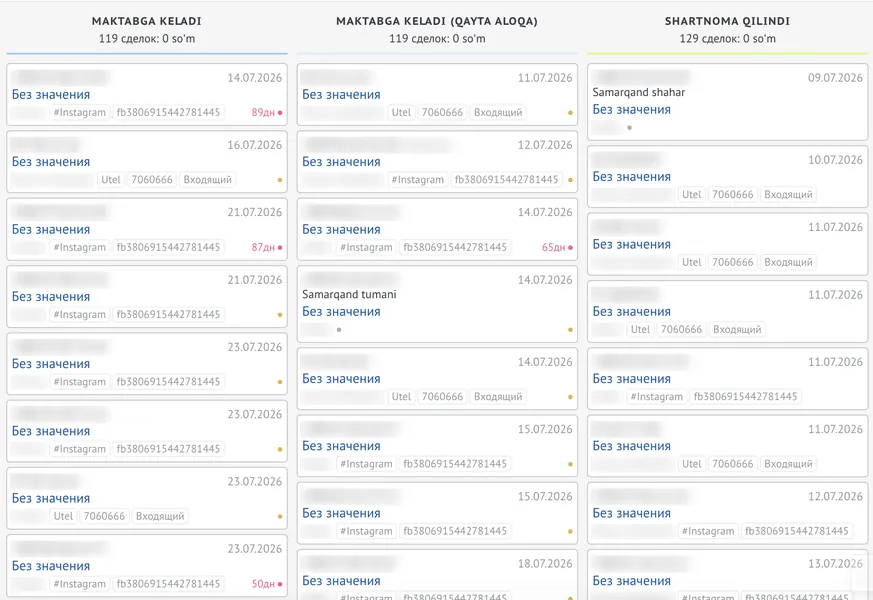The height and width of the screenshot is (600, 873).
Task: Open the 'Без значения' deal dated 10.07.2026
Action: (631, 176)
